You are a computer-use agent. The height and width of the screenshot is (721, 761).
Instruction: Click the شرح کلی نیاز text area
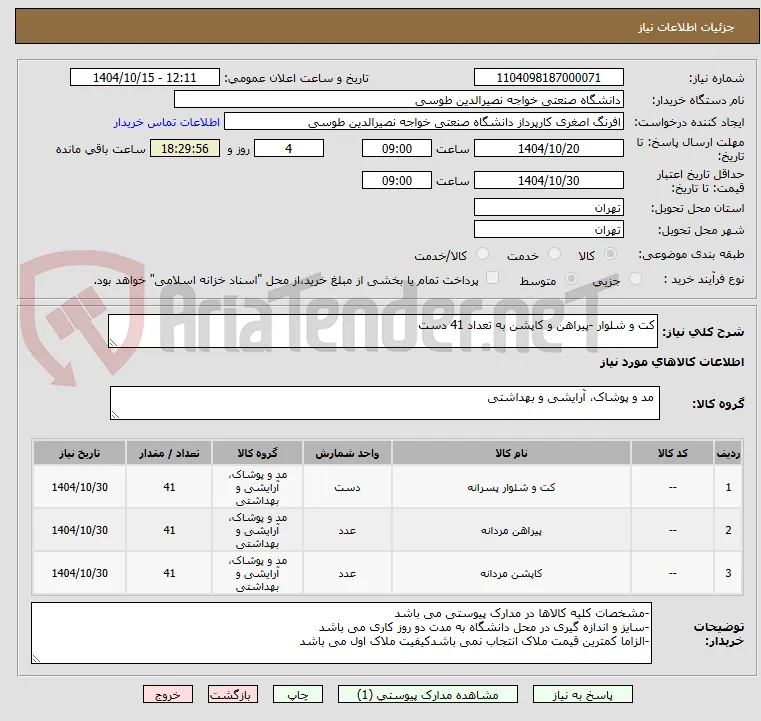pyautogui.click(x=382, y=331)
